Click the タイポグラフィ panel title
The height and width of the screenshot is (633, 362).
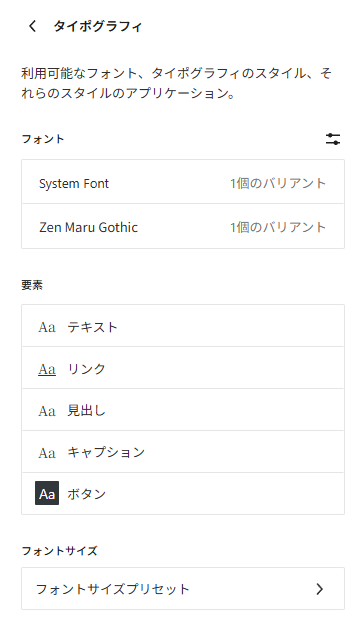pos(98,27)
